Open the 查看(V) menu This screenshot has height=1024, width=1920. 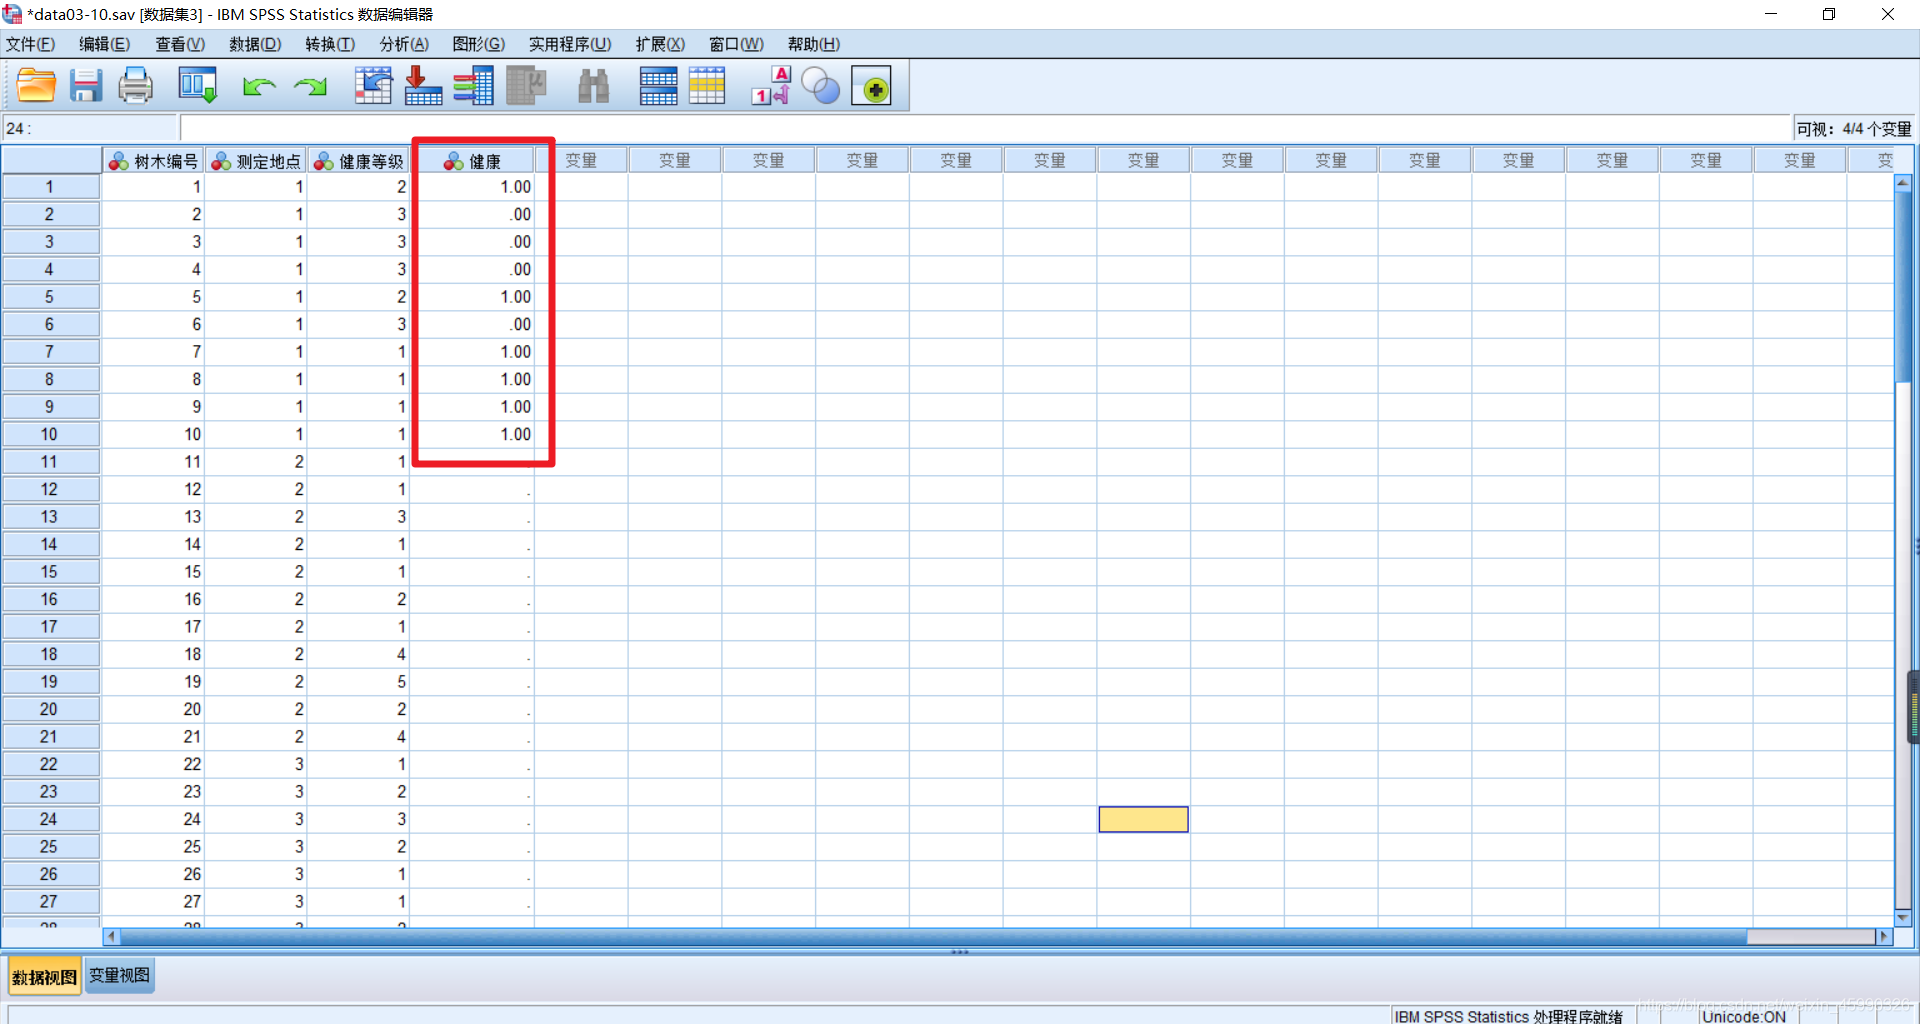180,44
